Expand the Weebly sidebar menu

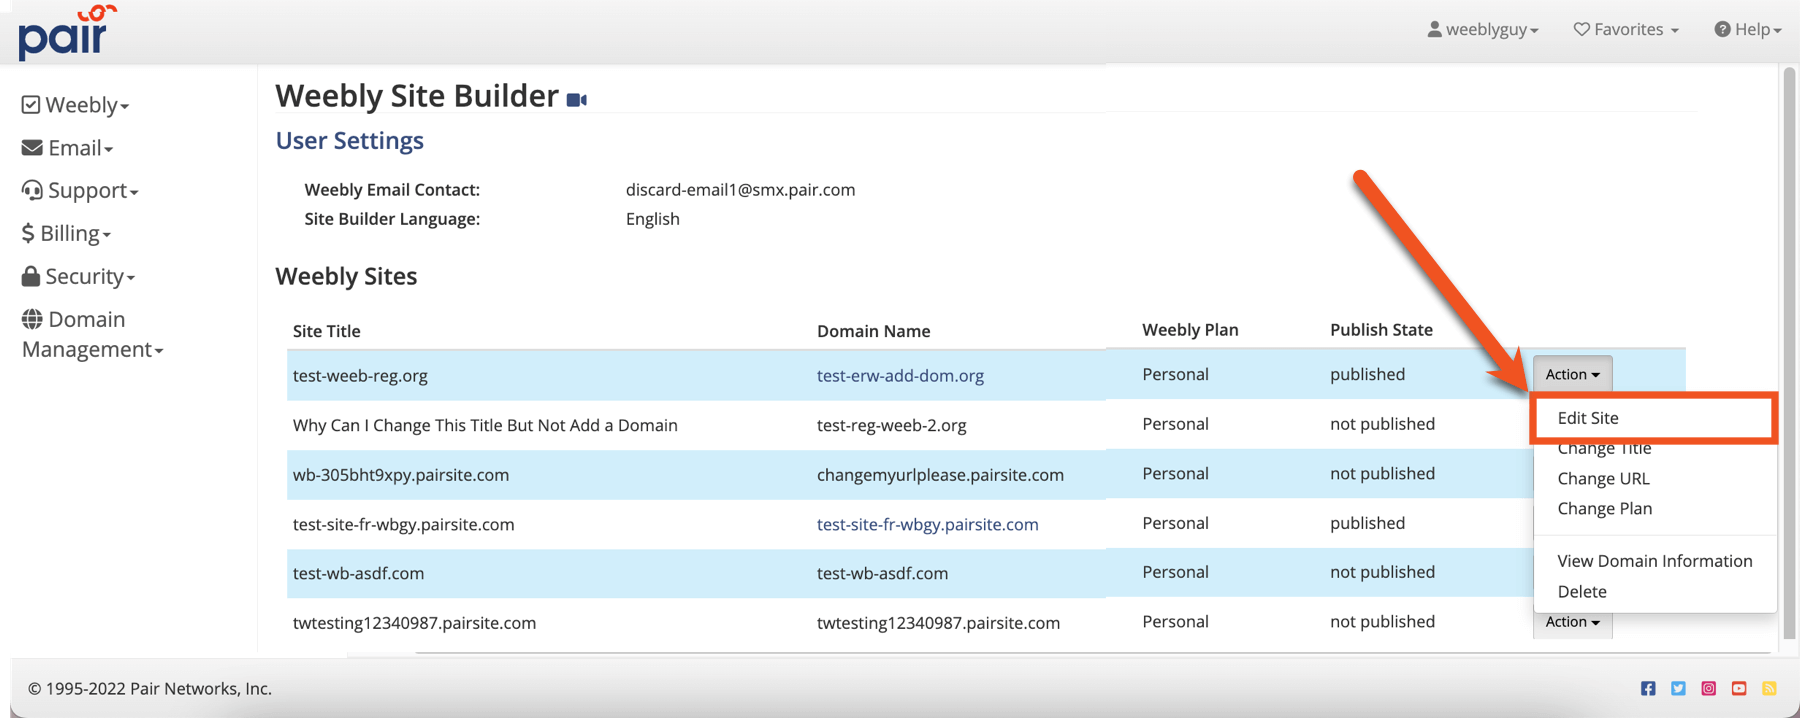(x=76, y=104)
